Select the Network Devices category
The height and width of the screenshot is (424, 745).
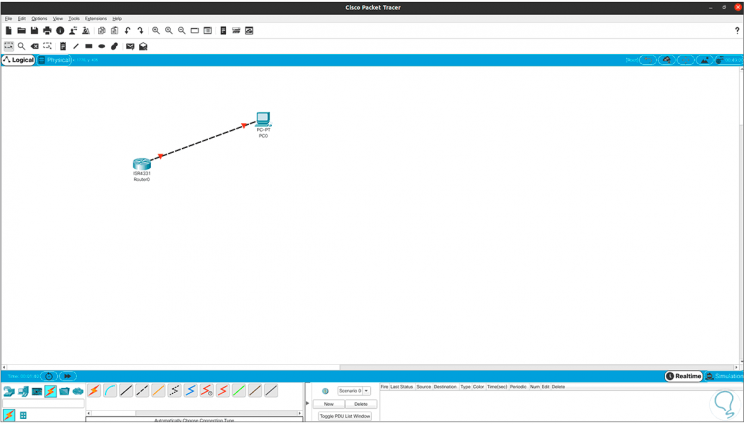coord(9,391)
